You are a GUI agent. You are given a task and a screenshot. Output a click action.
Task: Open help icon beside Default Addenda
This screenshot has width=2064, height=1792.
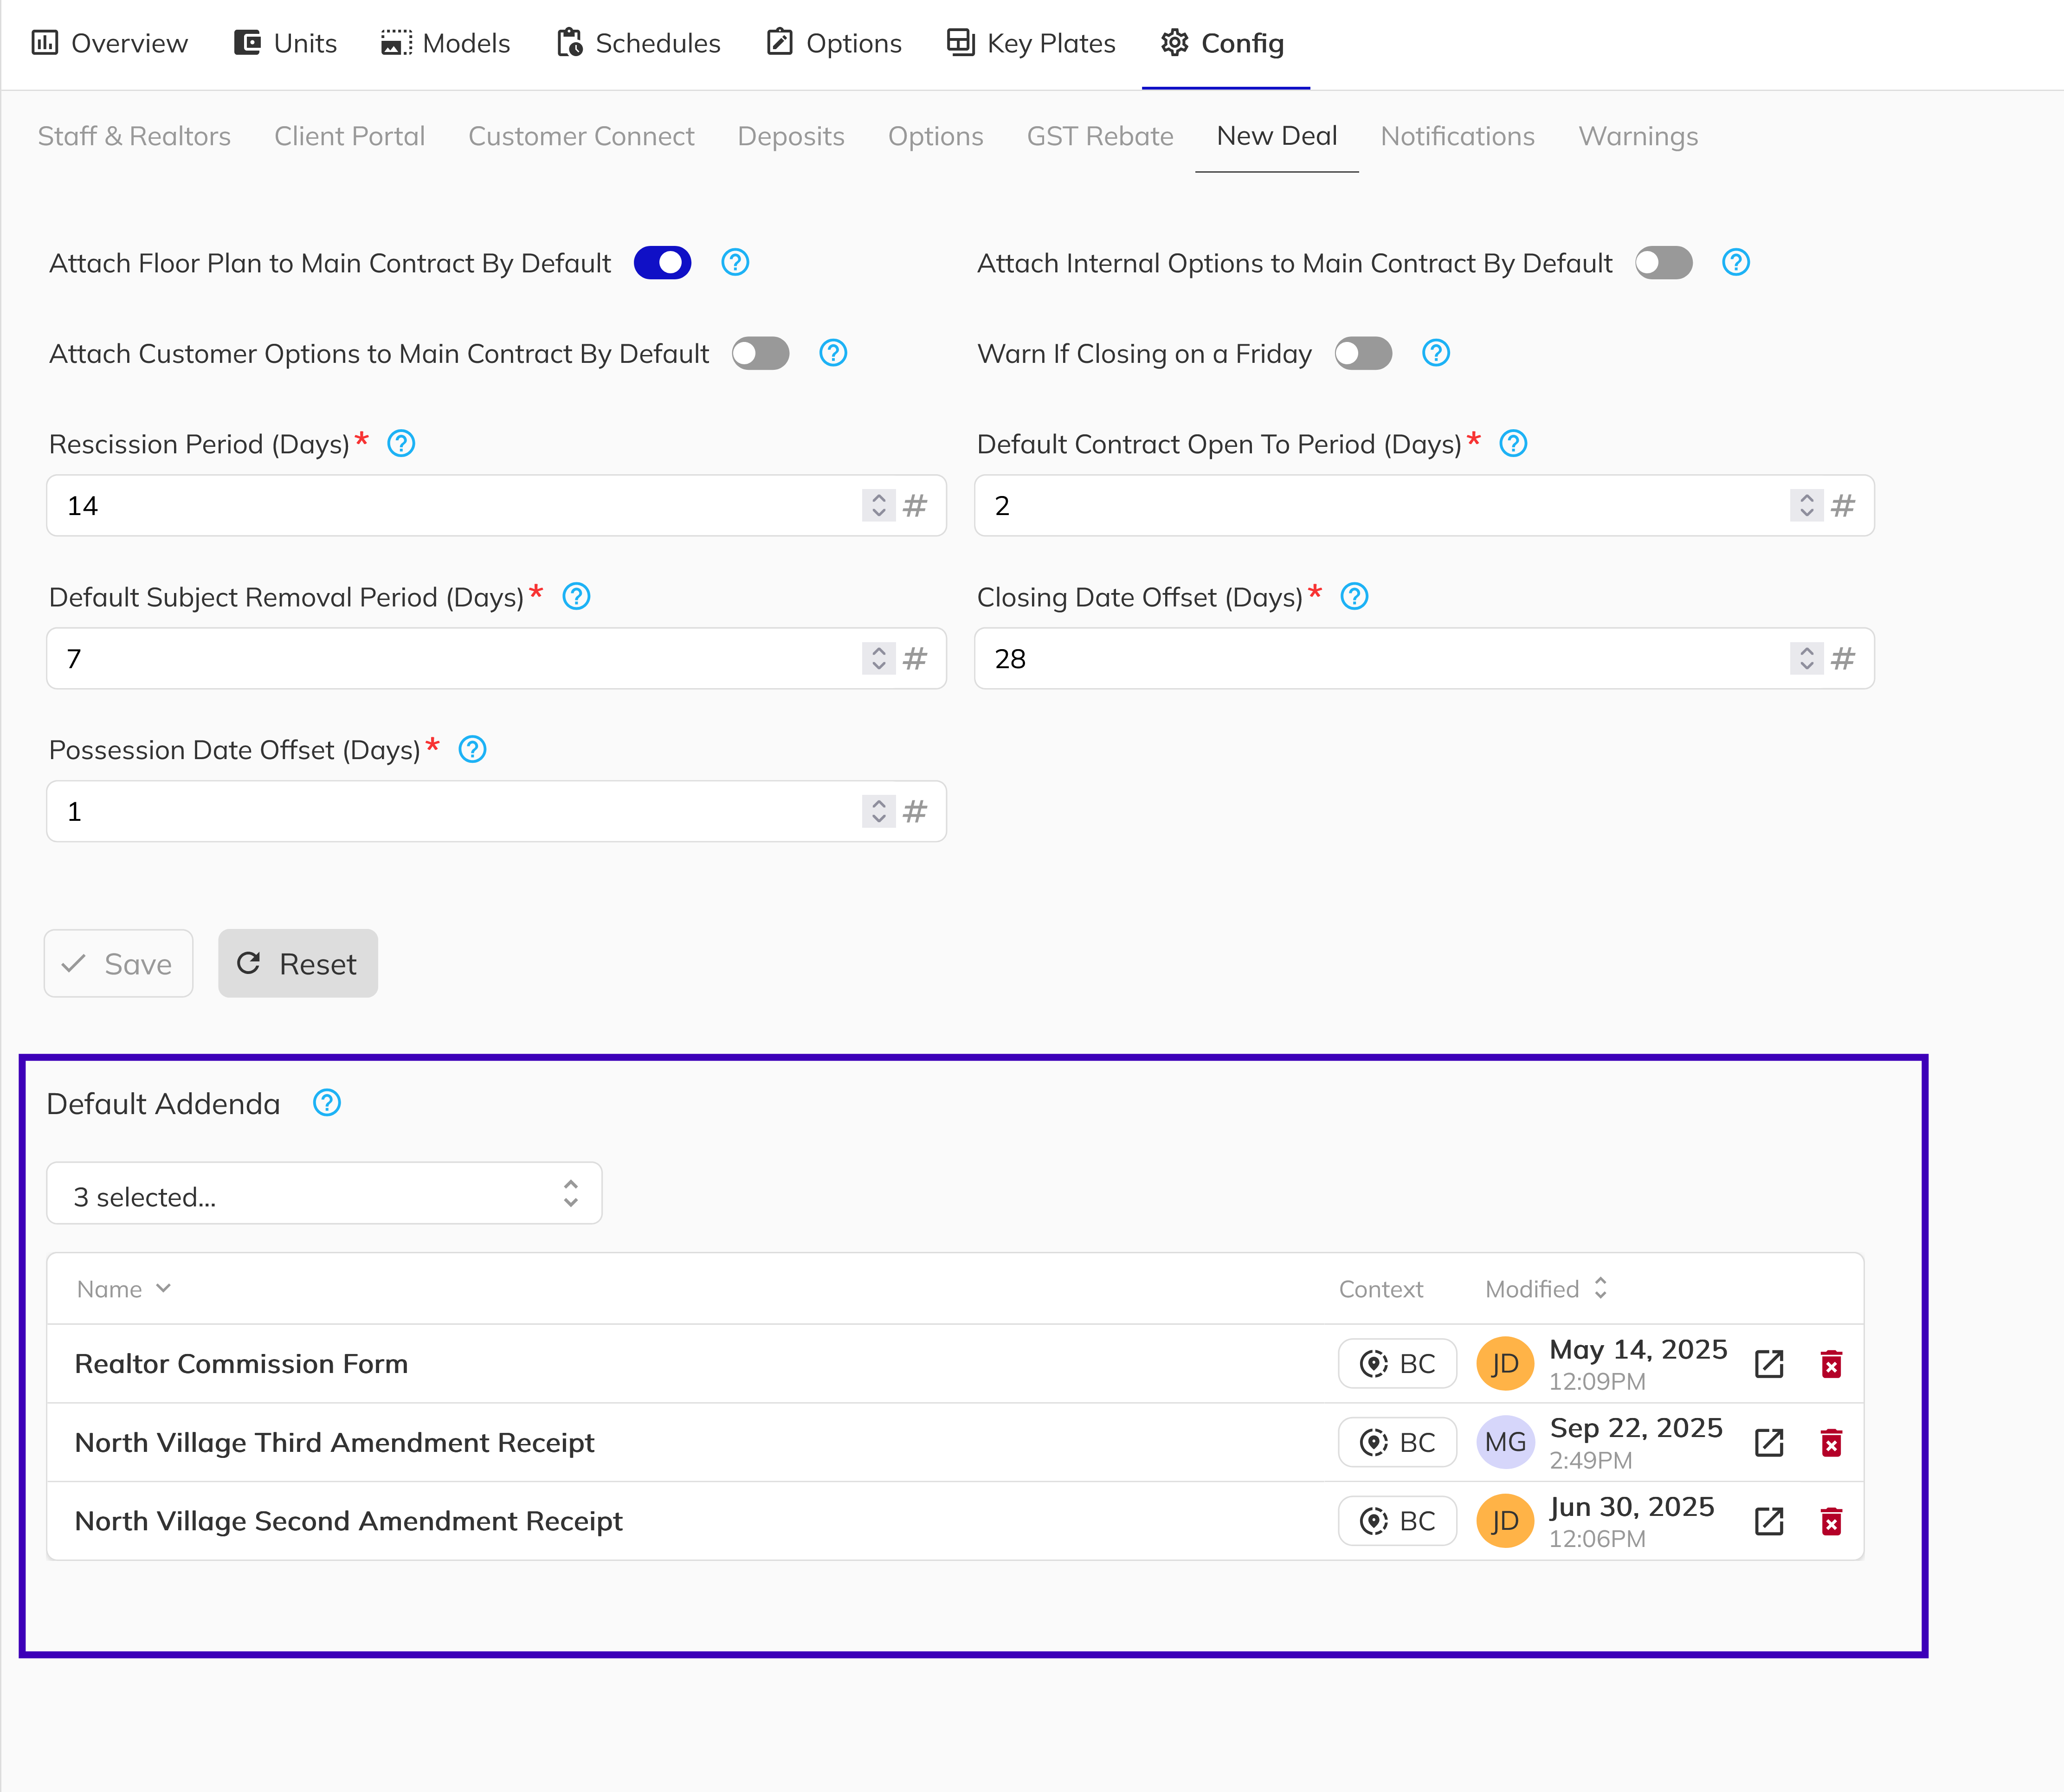pos(327,1103)
